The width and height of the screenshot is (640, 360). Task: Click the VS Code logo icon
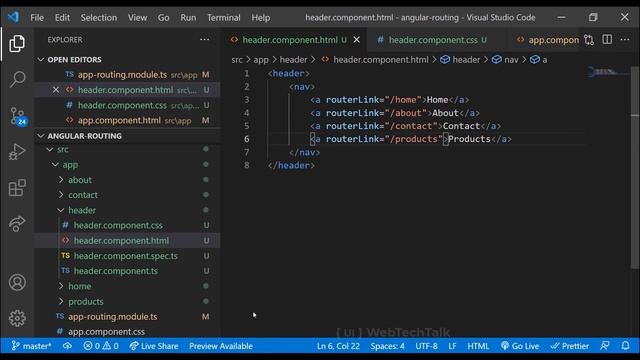coord(13,17)
